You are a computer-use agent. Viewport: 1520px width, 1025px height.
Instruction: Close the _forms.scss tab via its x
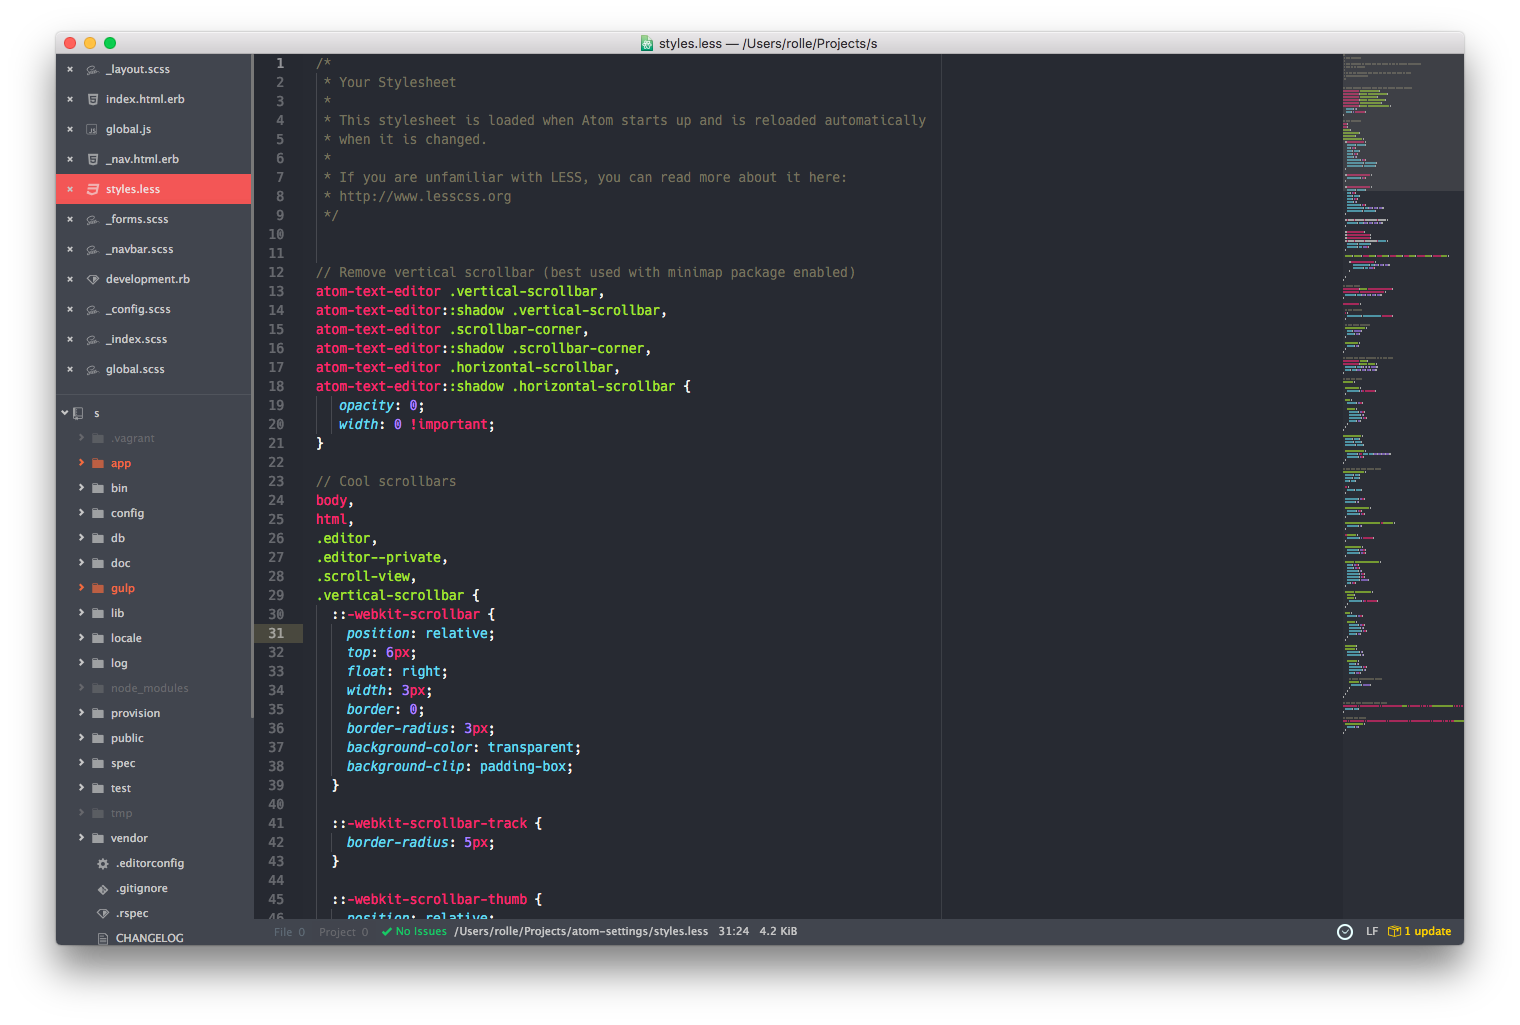click(70, 219)
